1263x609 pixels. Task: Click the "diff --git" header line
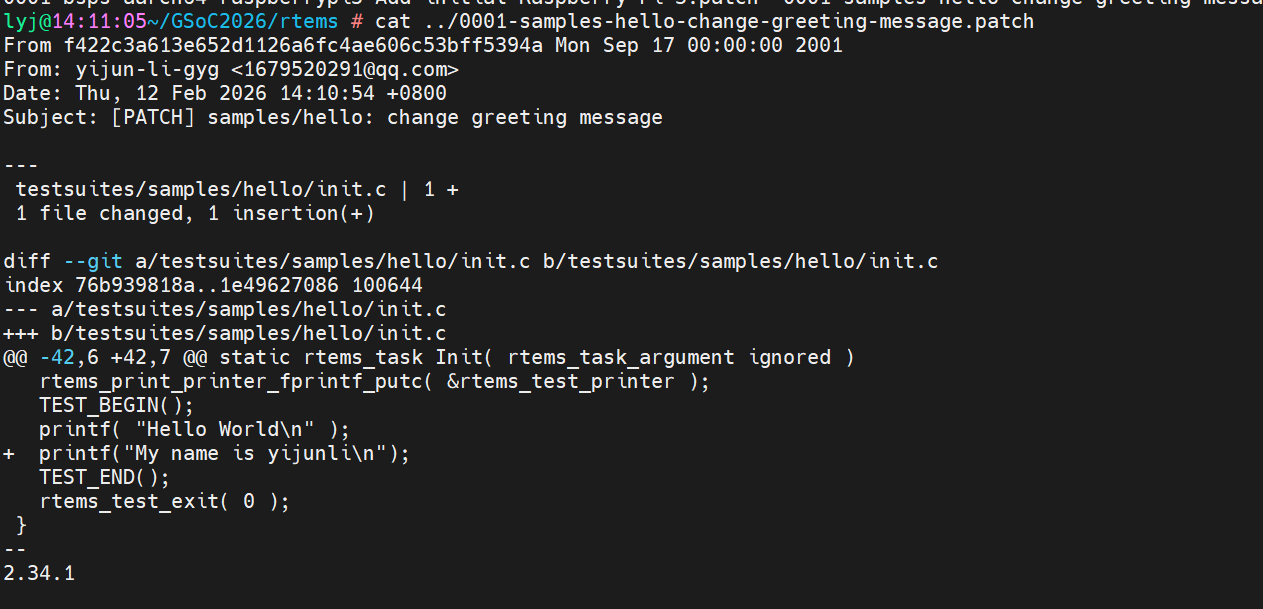[x=63, y=261]
